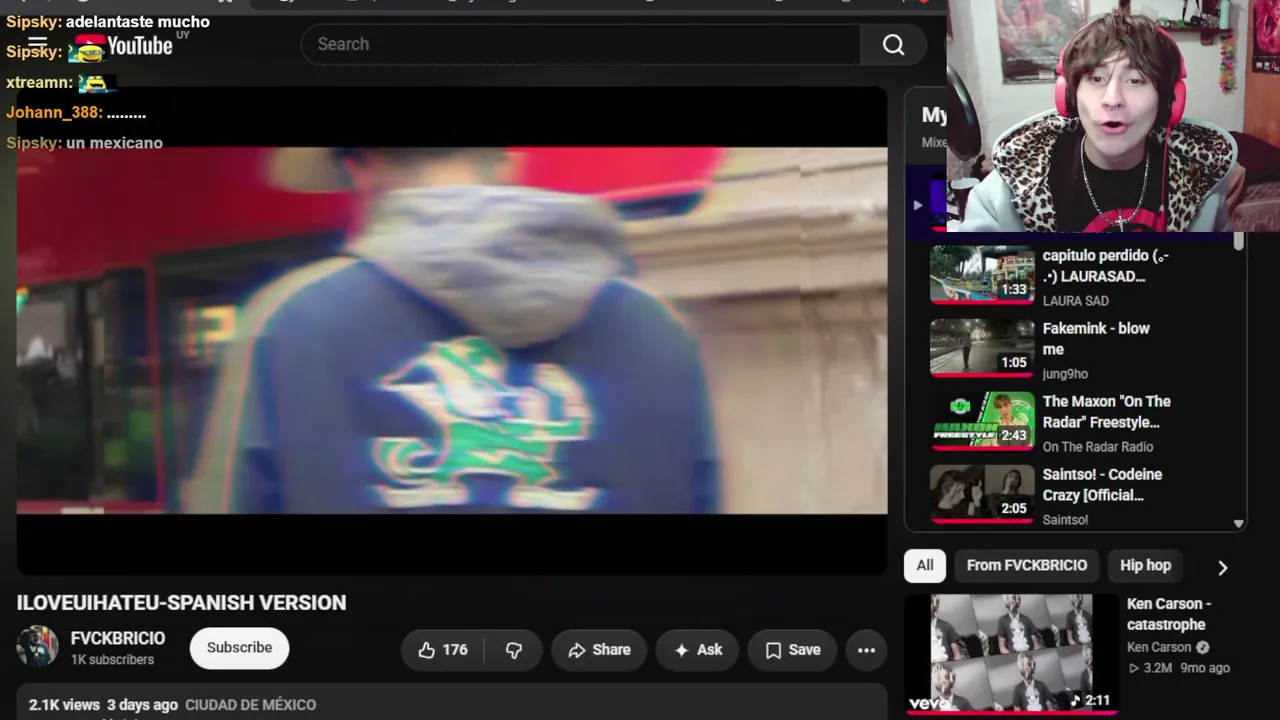Click the now-playing triangle in the playlist

point(917,205)
